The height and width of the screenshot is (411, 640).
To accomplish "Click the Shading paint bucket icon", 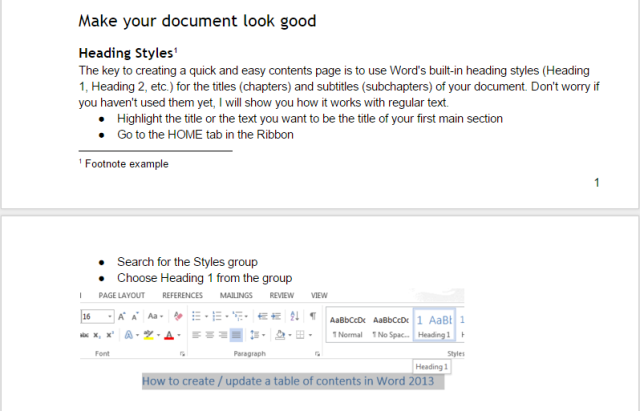I will pos(280,335).
